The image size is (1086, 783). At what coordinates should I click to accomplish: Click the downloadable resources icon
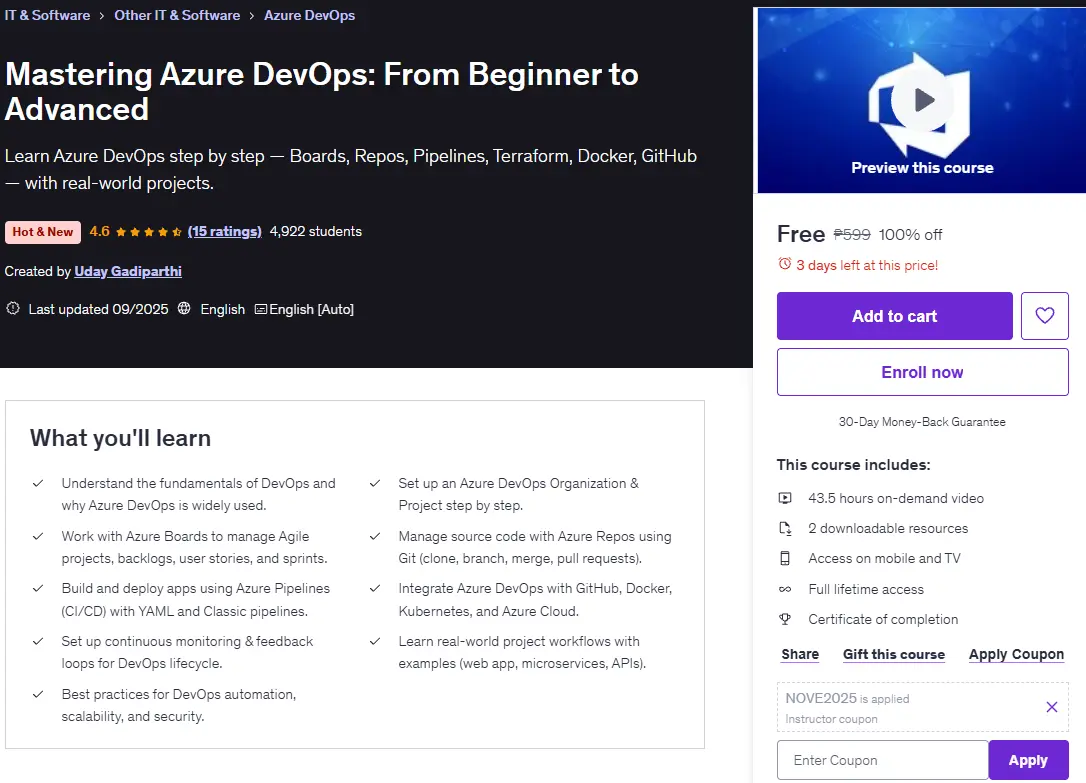coord(785,528)
